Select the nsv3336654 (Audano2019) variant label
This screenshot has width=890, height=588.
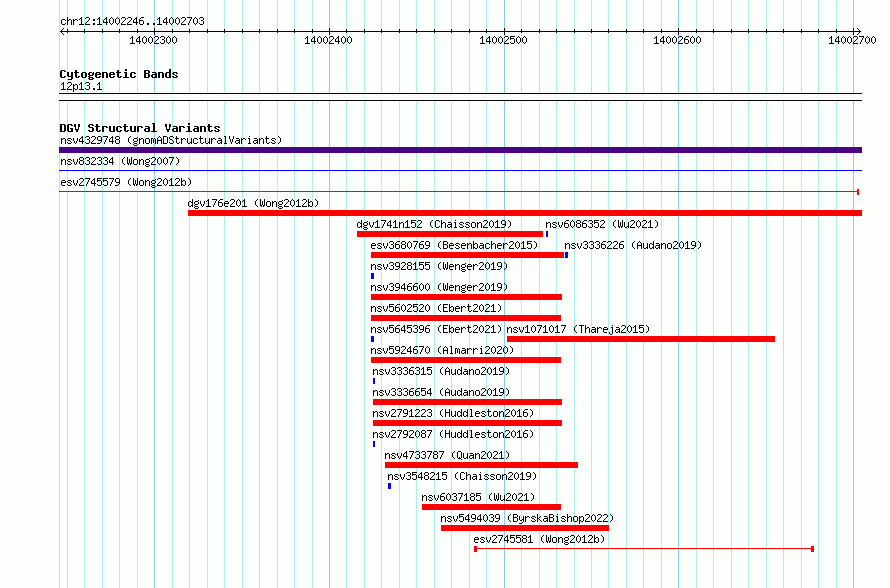click(x=441, y=392)
